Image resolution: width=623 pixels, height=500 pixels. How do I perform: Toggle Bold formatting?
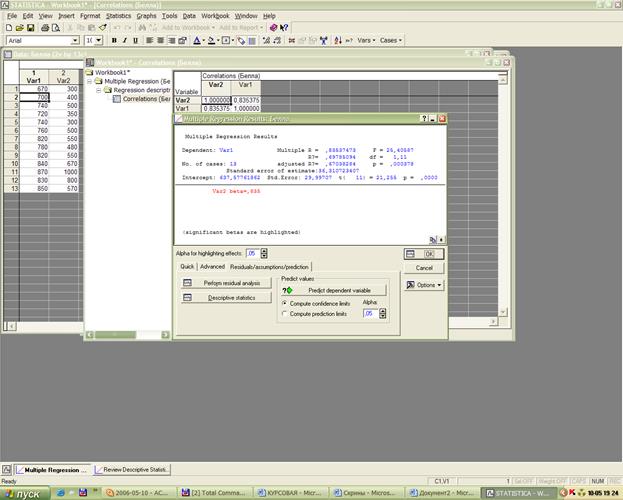[x=114, y=40]
